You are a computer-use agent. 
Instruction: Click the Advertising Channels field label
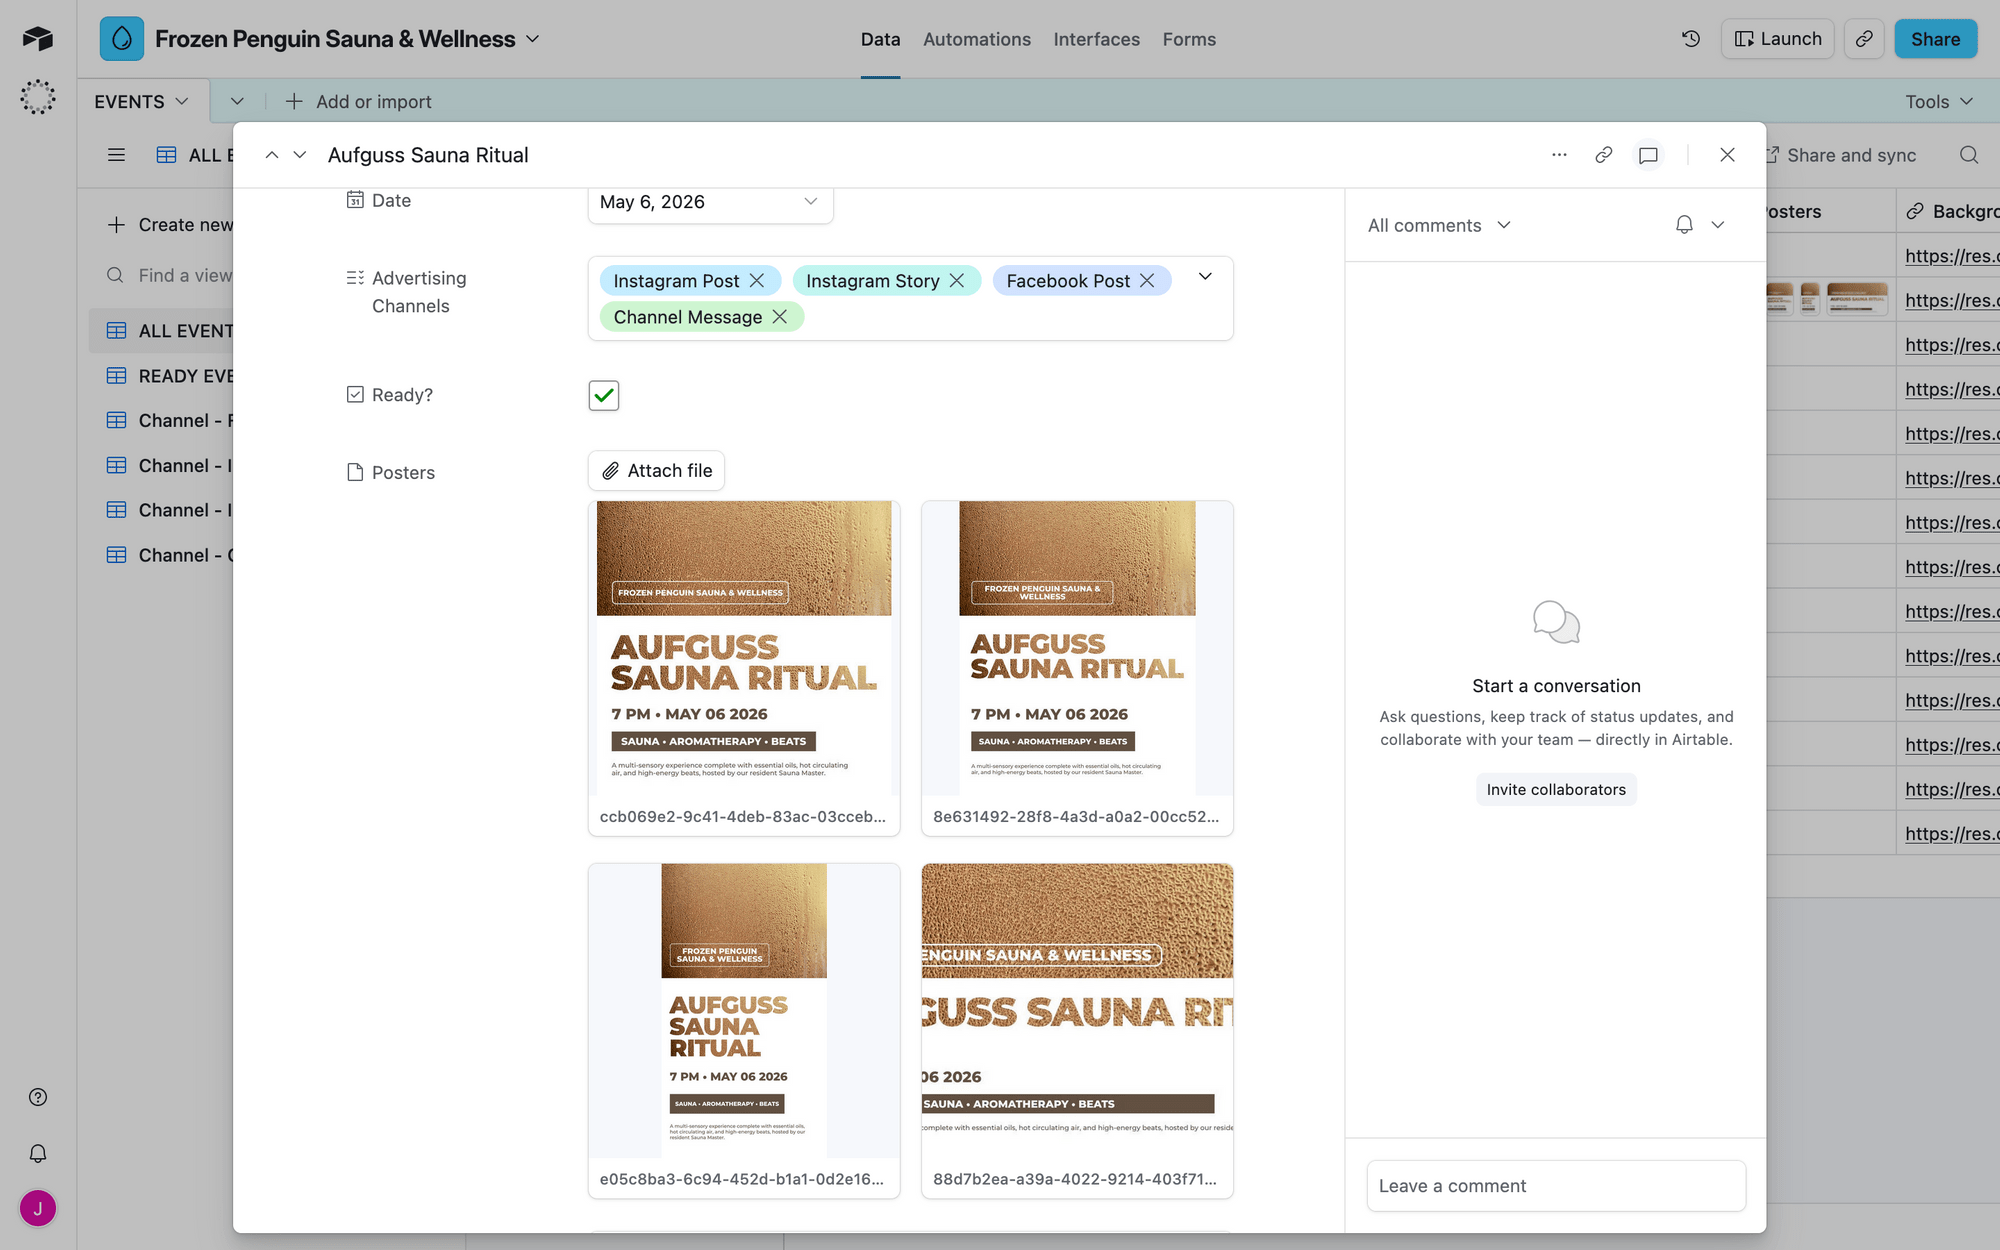[419, 292]
